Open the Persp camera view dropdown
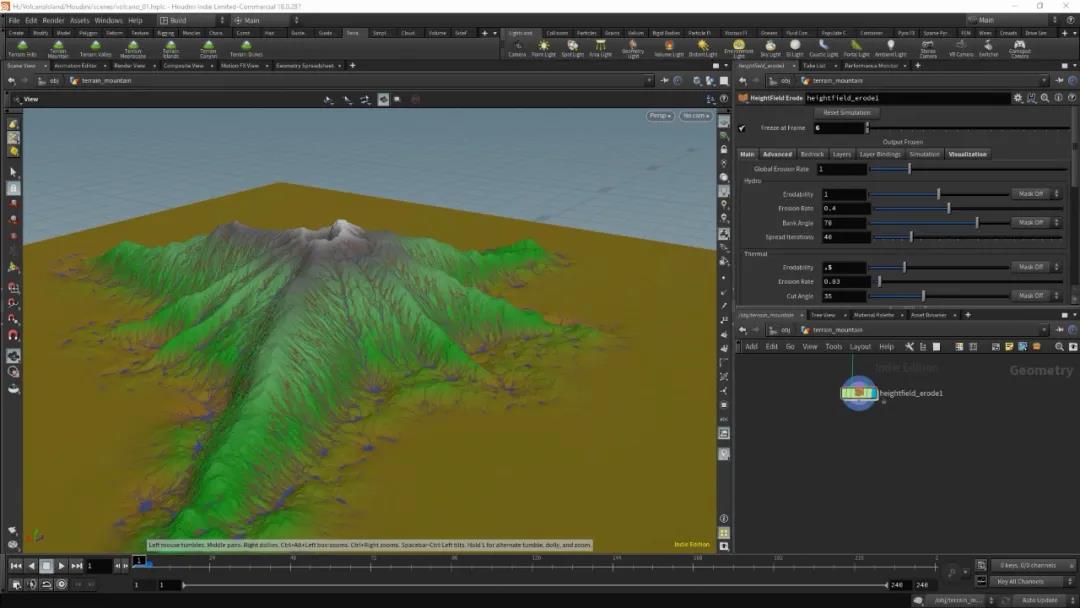The width and height of the screenshot is (1080, 608). click(x=660, y=116)
